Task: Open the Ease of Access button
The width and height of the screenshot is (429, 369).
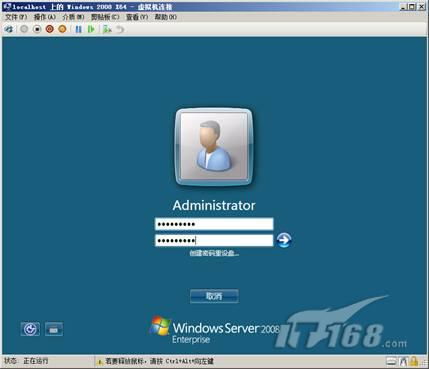Action: (x=30, y=329)
